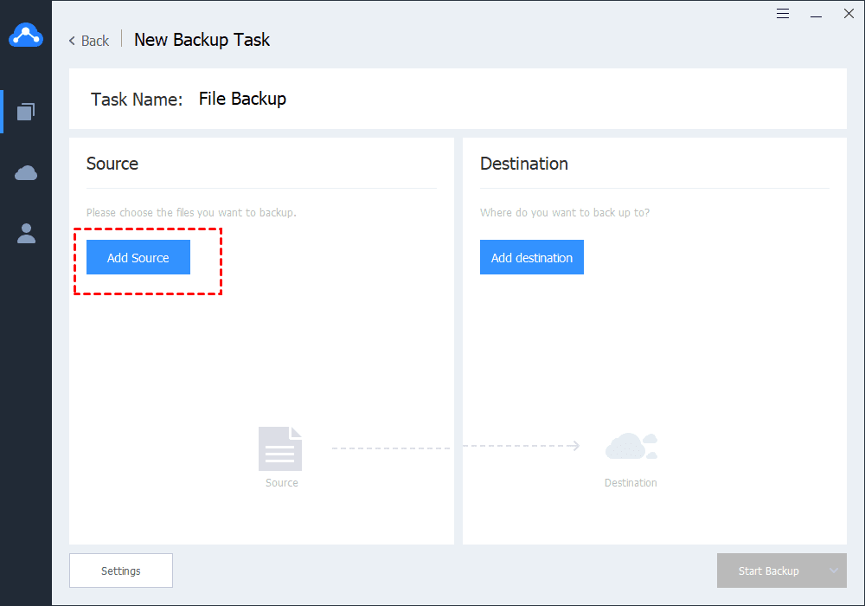Open the user account sidebar icon

point(26,233)
